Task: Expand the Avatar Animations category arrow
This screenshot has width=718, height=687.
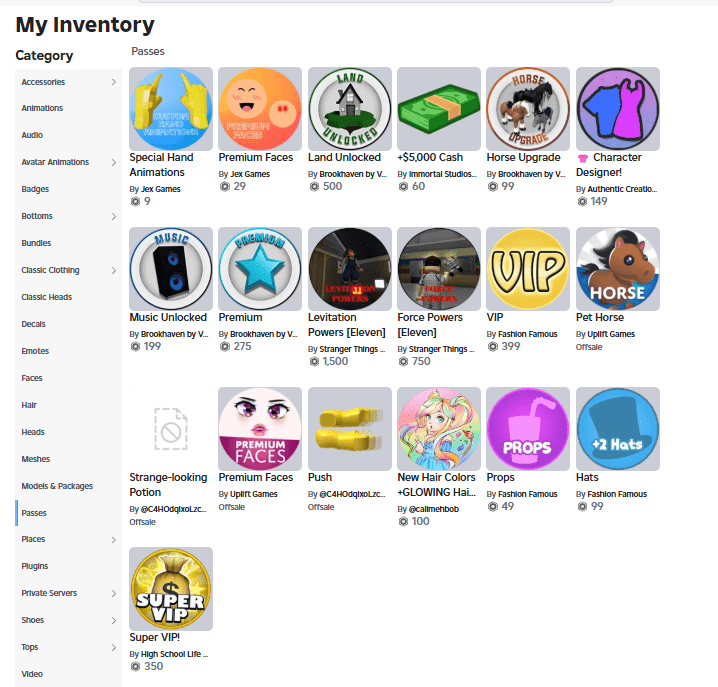Action: [114, 162]
